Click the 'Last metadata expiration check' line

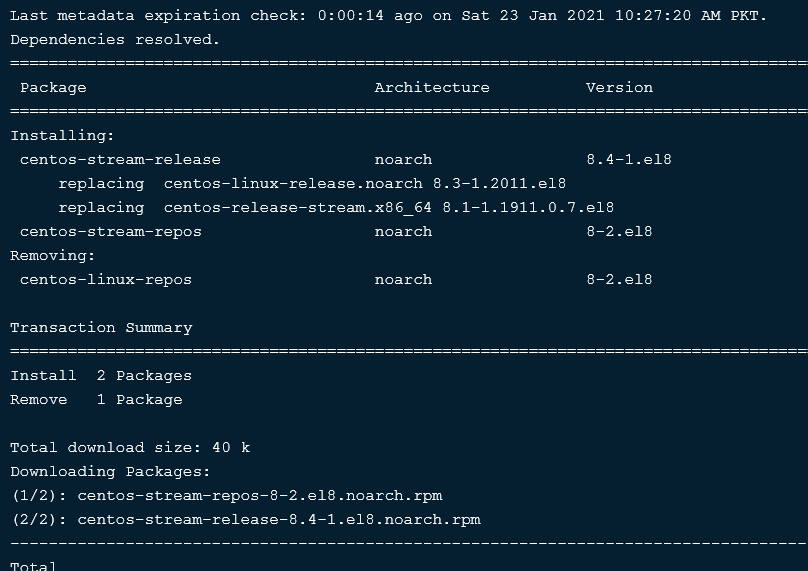pyautogui.click(x=389, y=15)
